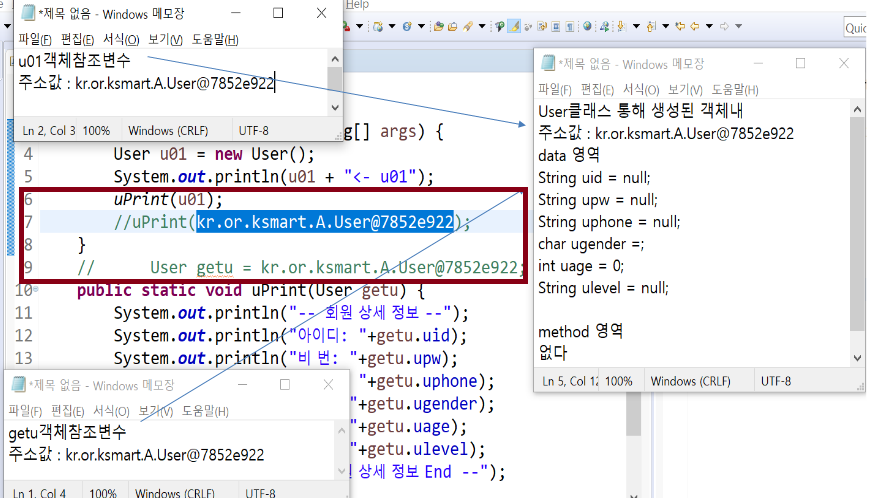Open 보기(V) menu in u01 Notepad window
The width and height of the screenshot is (884, 498).
click(x=165, y=39)
